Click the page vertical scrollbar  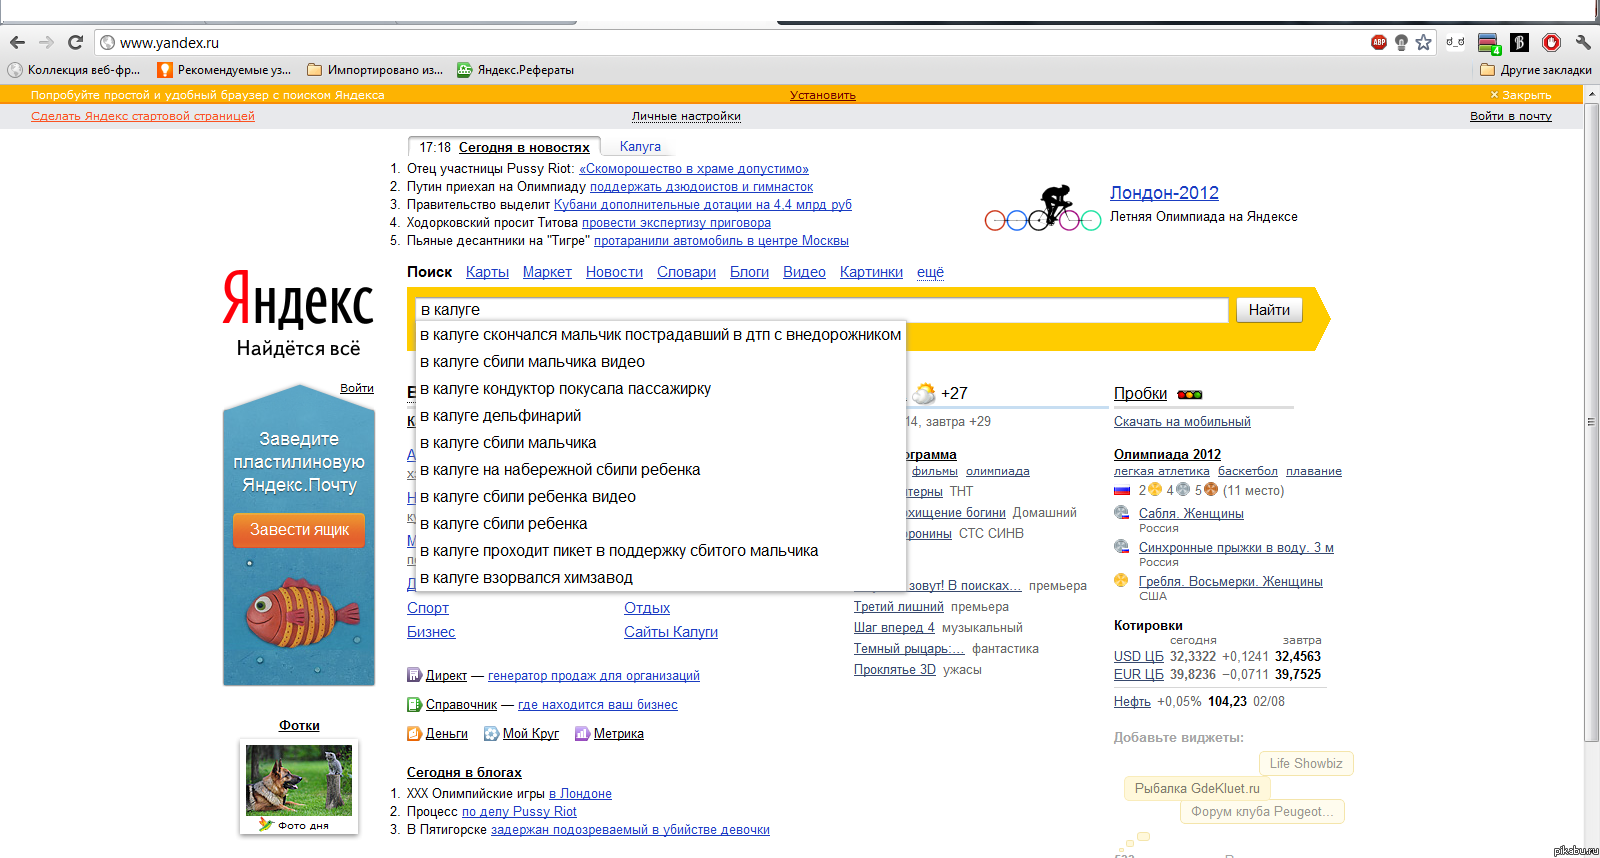pyautogui.click(x=1592, y=420)
